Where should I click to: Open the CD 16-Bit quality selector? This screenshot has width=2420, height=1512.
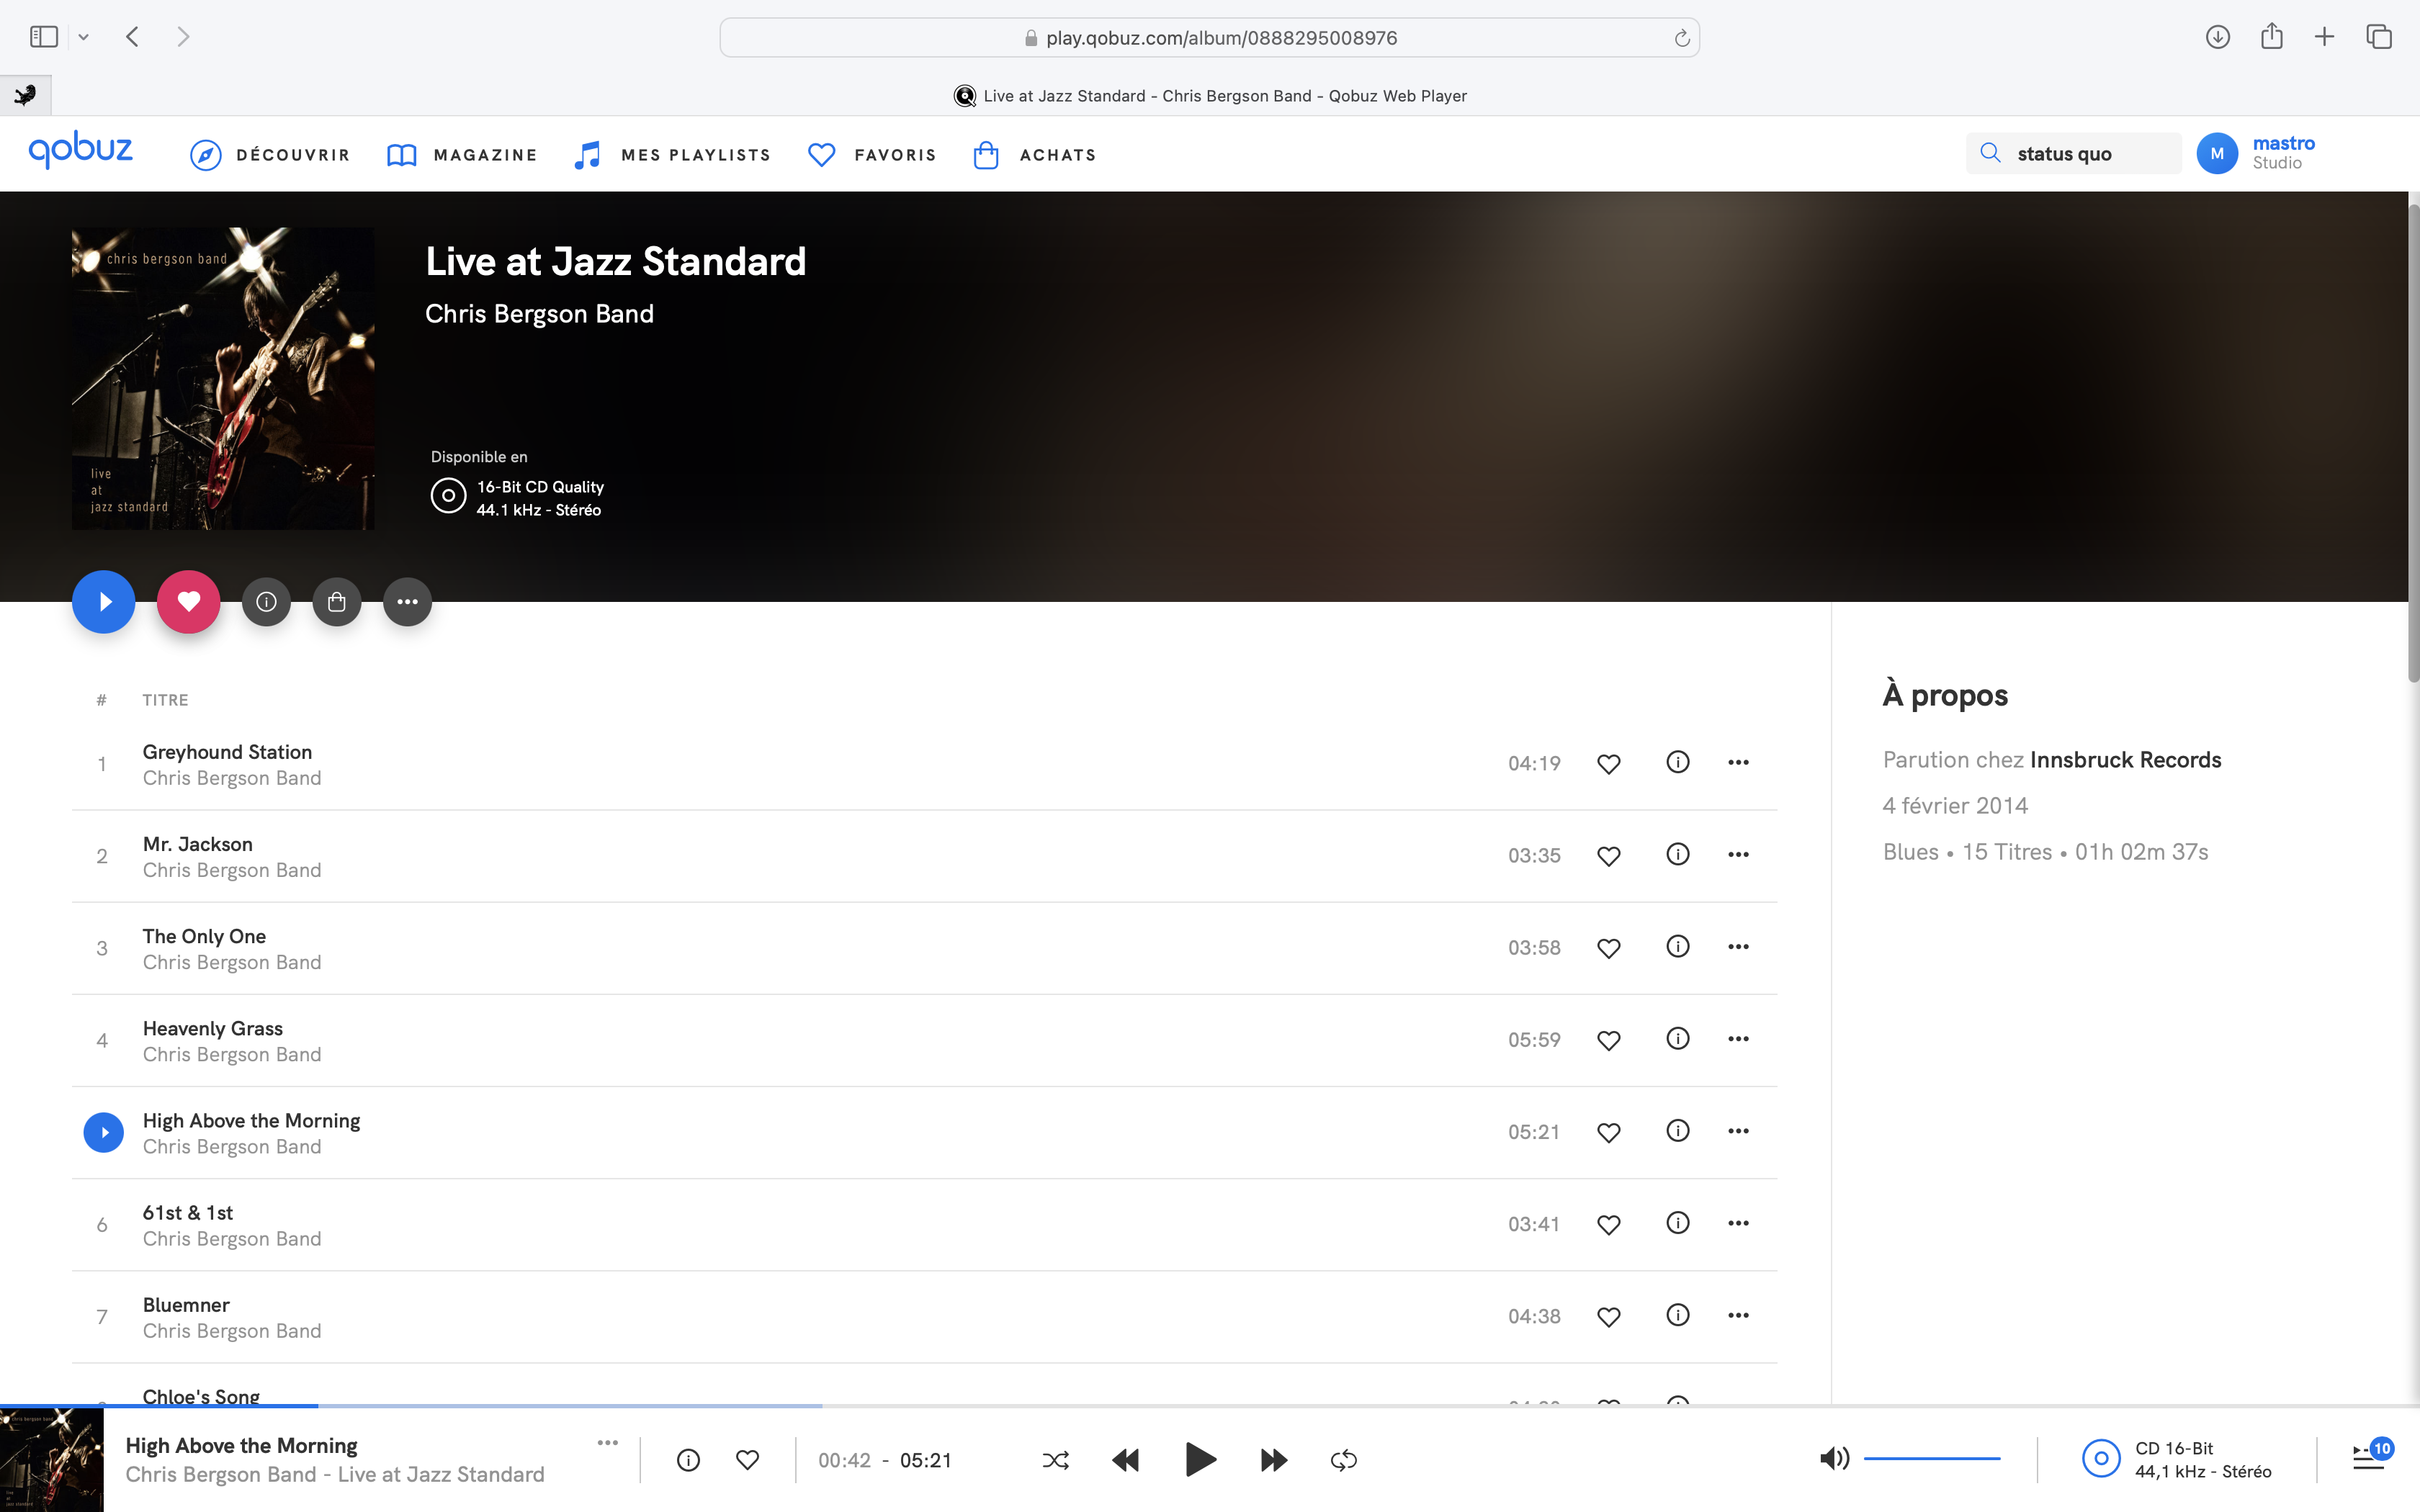(x=2177, y=1460)
